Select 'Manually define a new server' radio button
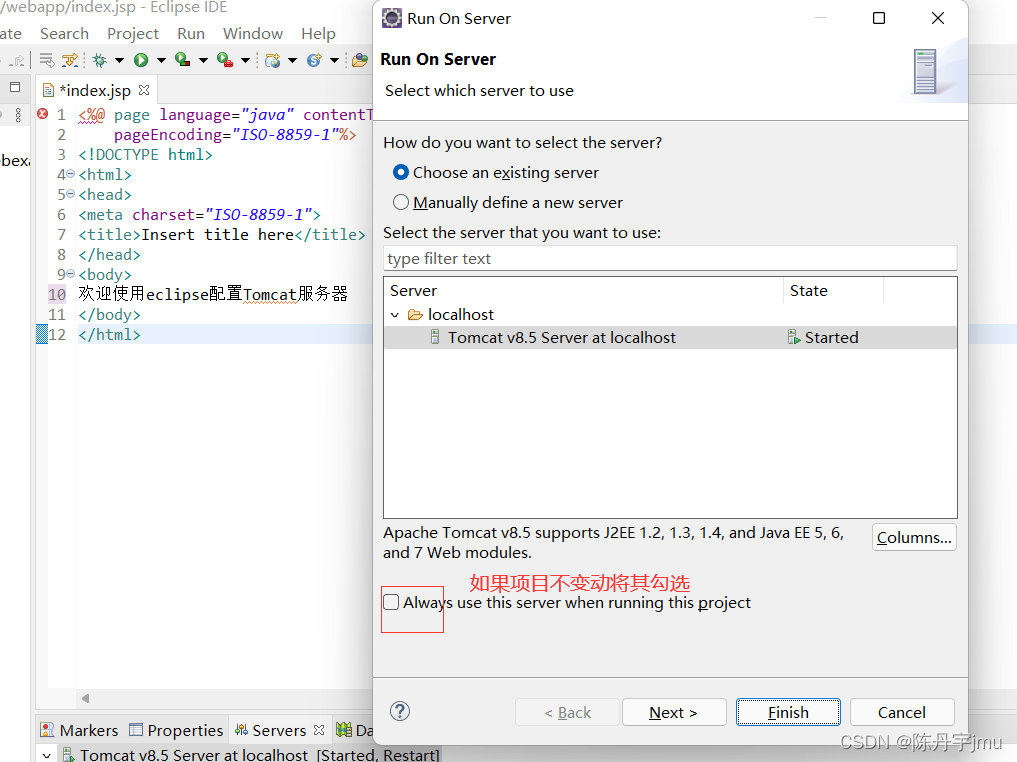 click(401, 202)
